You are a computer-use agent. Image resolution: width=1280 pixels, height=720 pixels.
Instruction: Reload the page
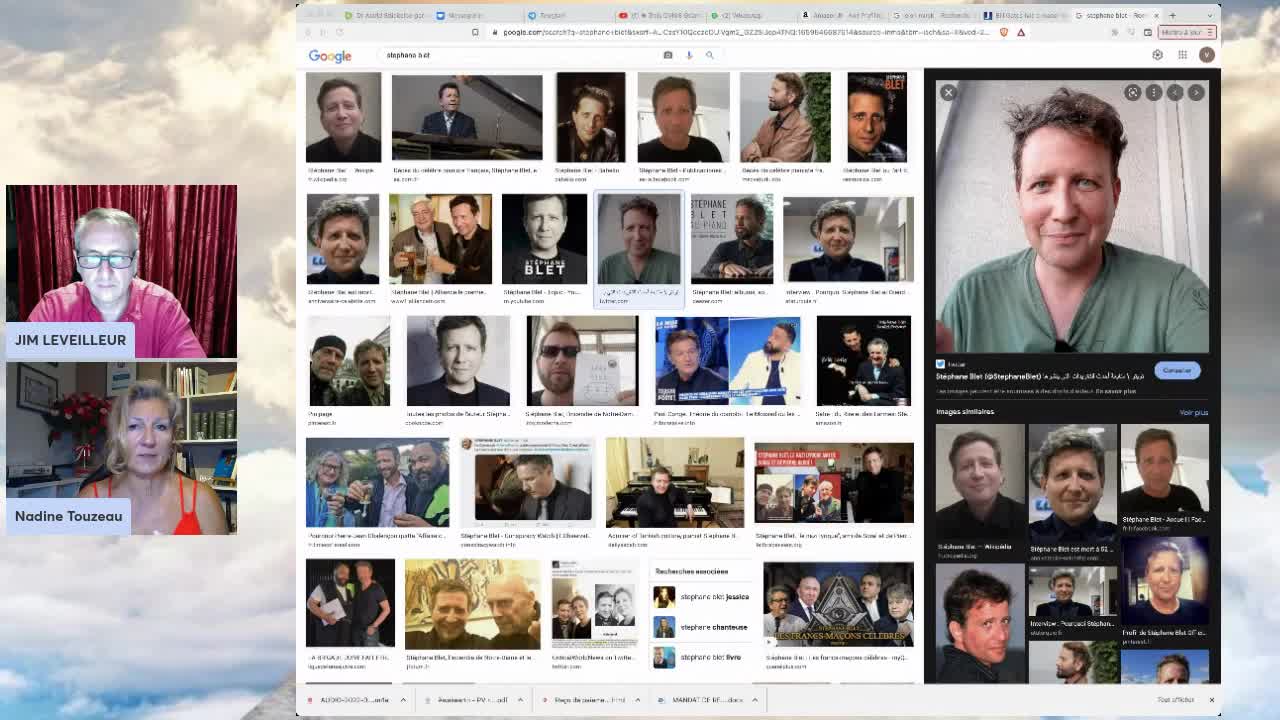click(x=338, y=32)
